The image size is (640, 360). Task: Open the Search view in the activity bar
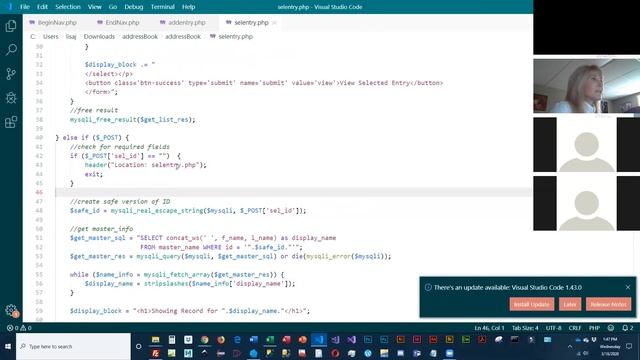click(11, 50)
